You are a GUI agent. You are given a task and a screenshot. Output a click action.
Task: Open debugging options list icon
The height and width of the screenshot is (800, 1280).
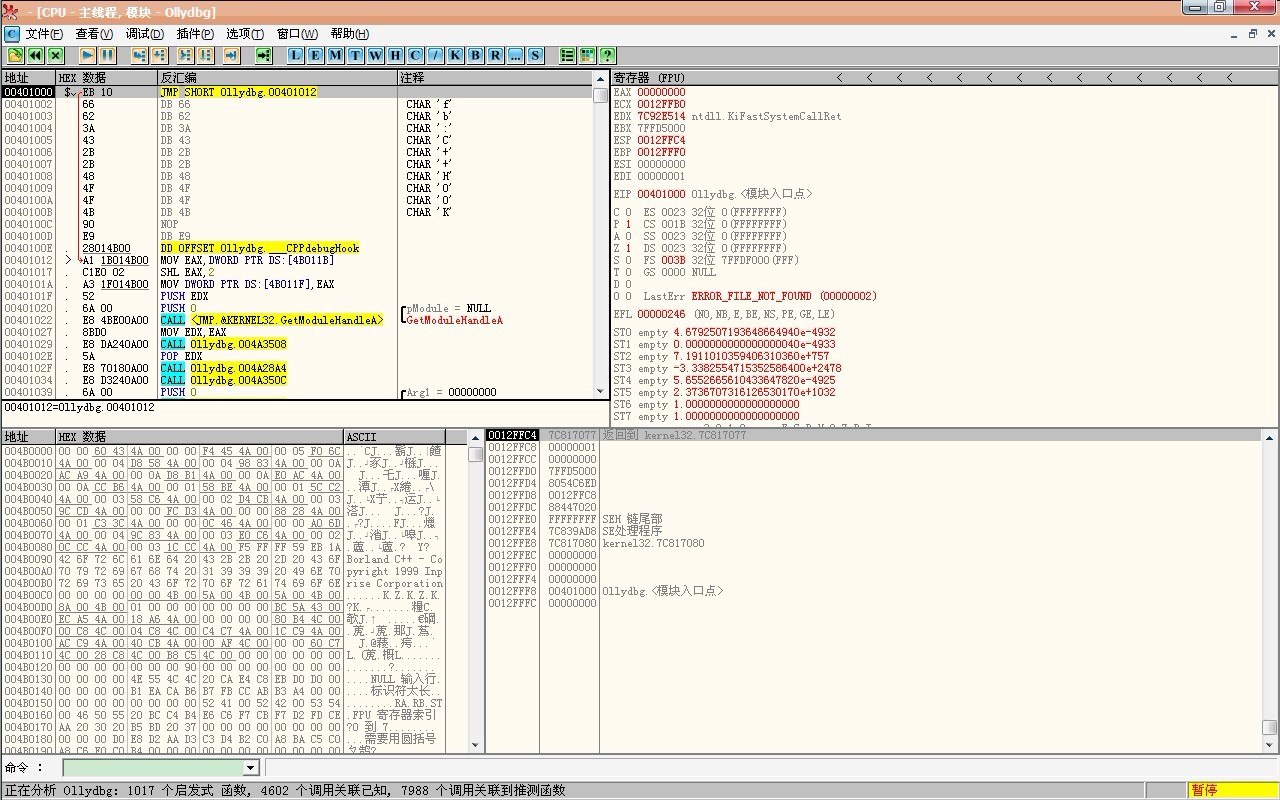click(x=568, y=55)
